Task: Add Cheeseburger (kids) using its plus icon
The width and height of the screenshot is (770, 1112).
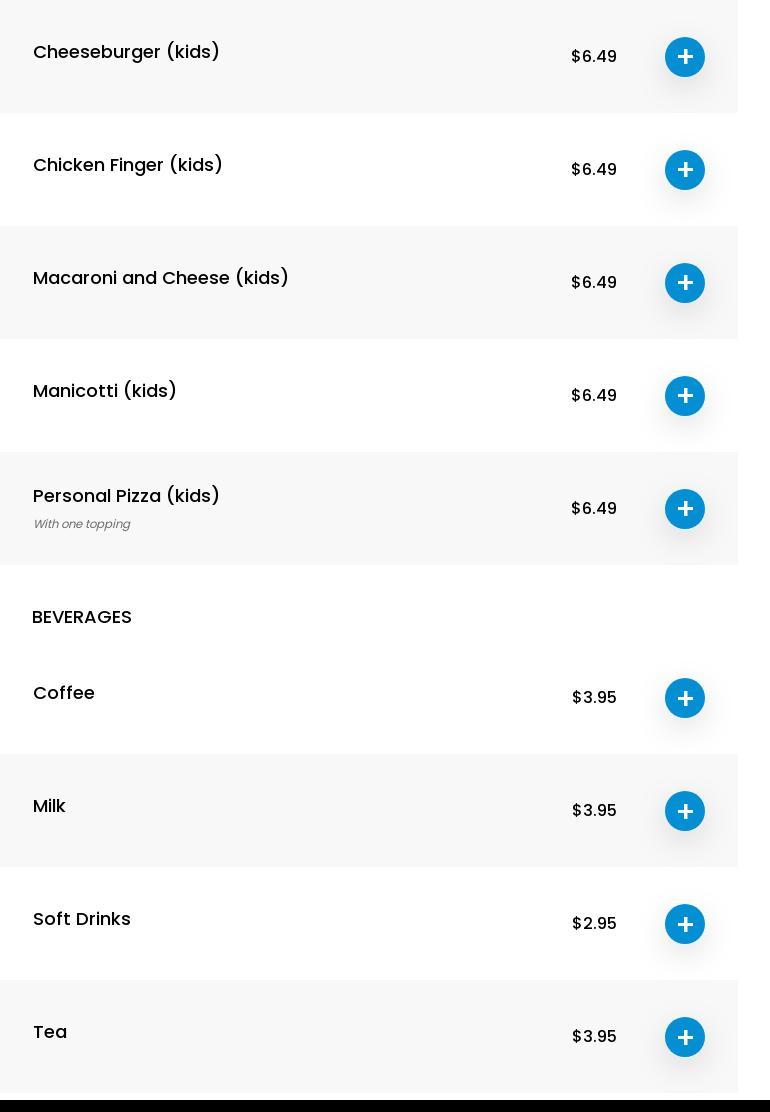Action: click(685, 57)
